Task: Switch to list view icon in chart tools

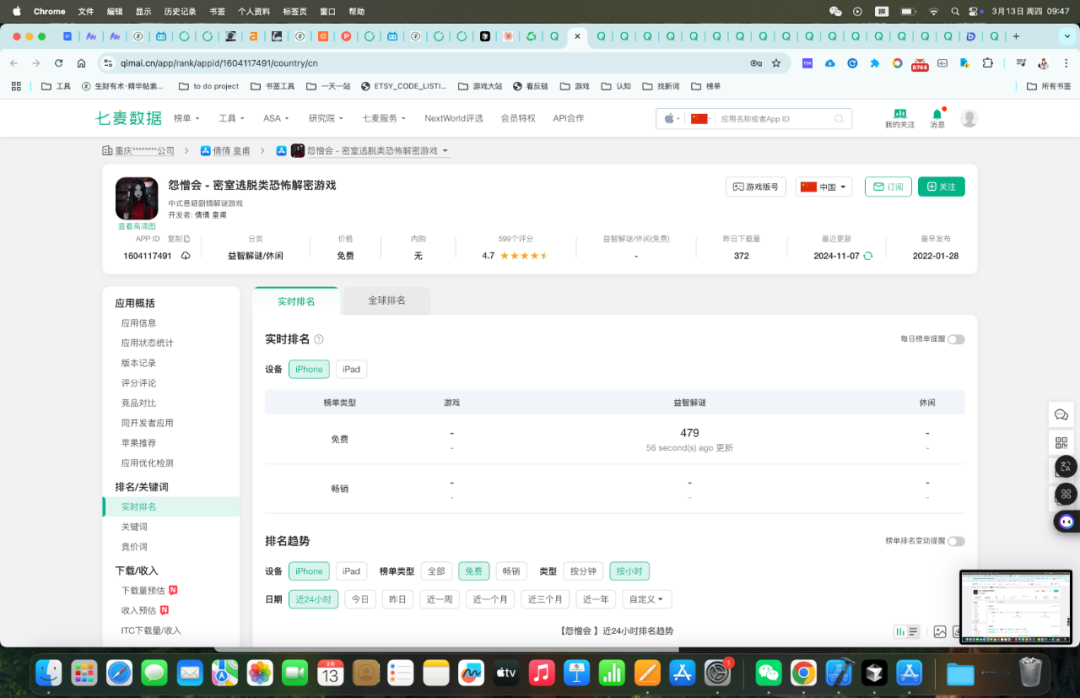Action: click(913, 631)
